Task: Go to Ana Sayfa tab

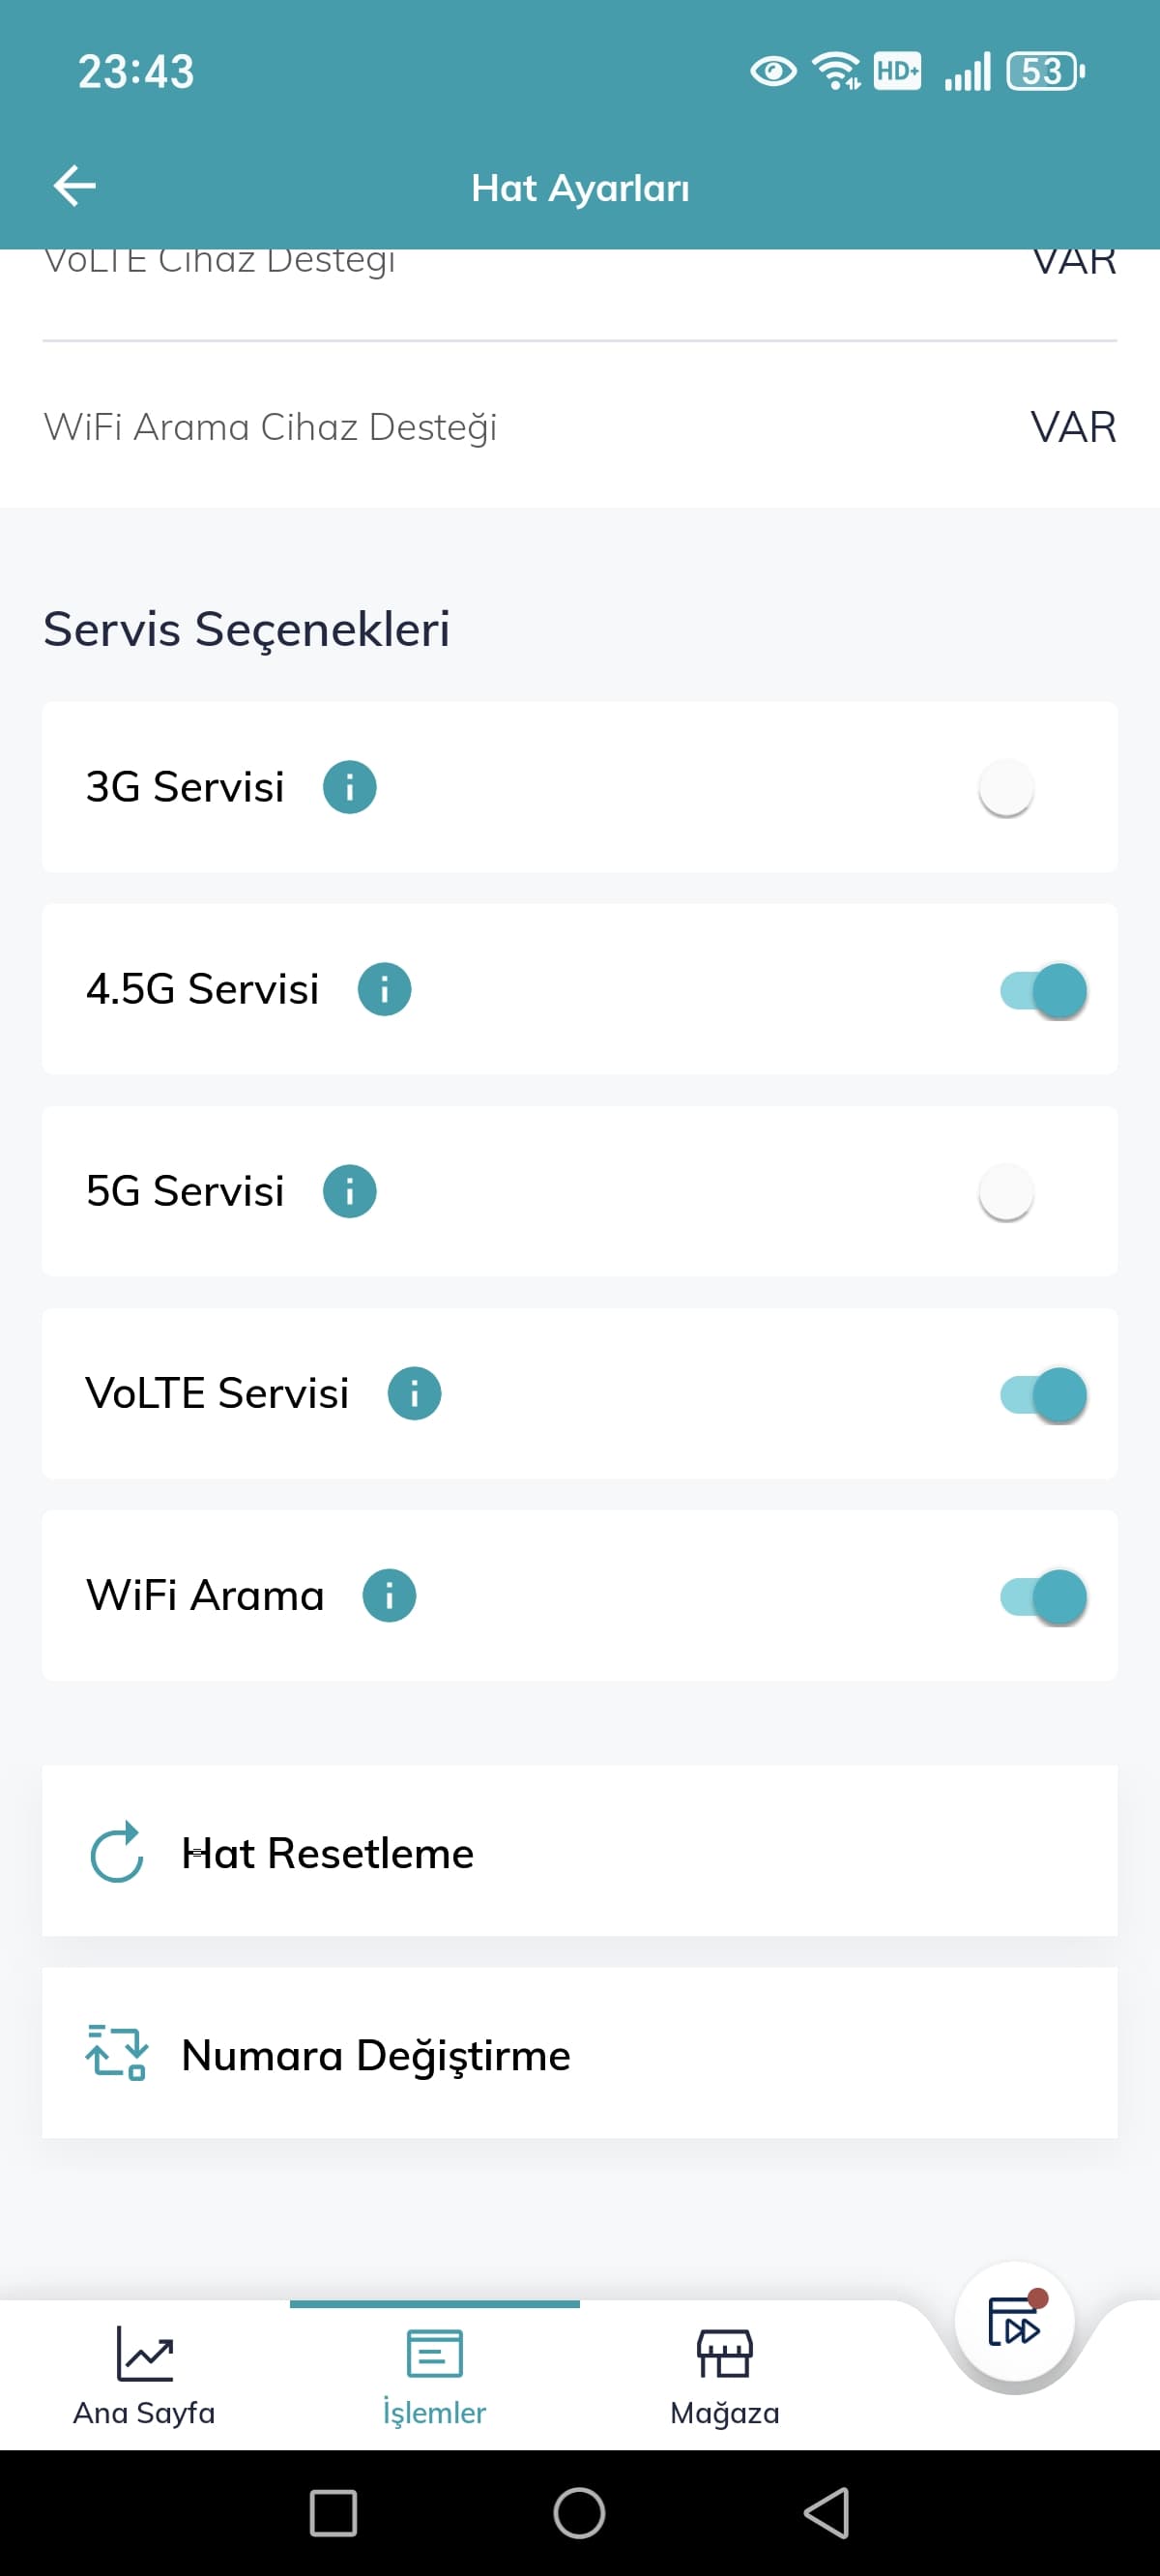Action: click(x=144, y=2375)
